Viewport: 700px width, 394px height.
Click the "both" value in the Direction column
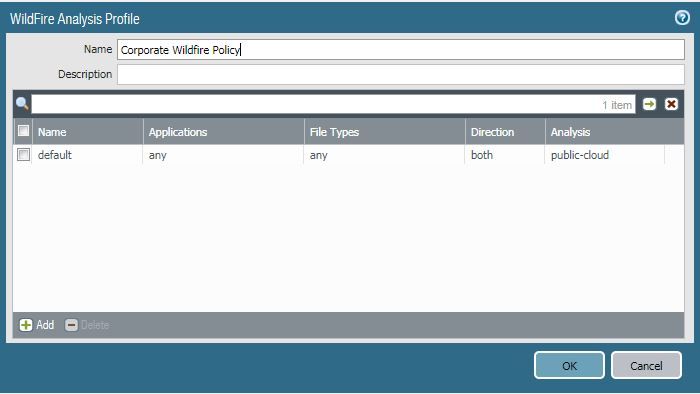482,155
